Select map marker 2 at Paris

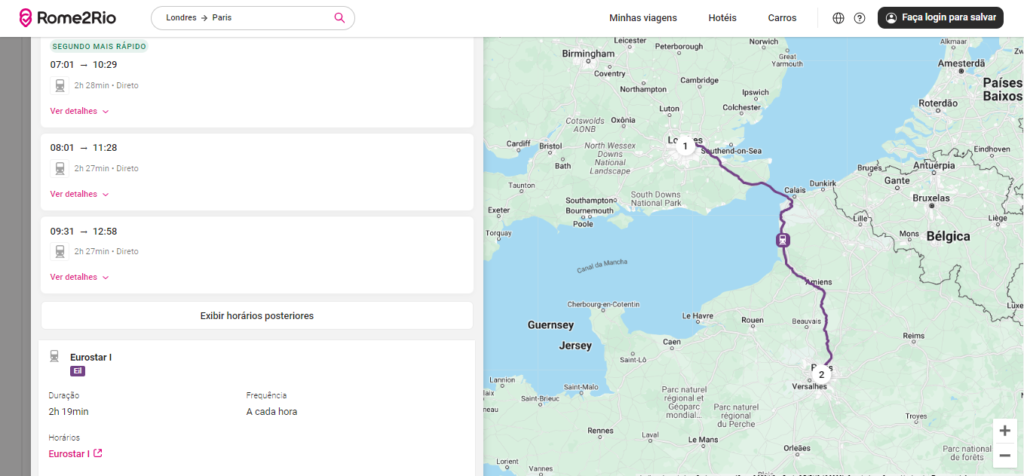(821, 375)
